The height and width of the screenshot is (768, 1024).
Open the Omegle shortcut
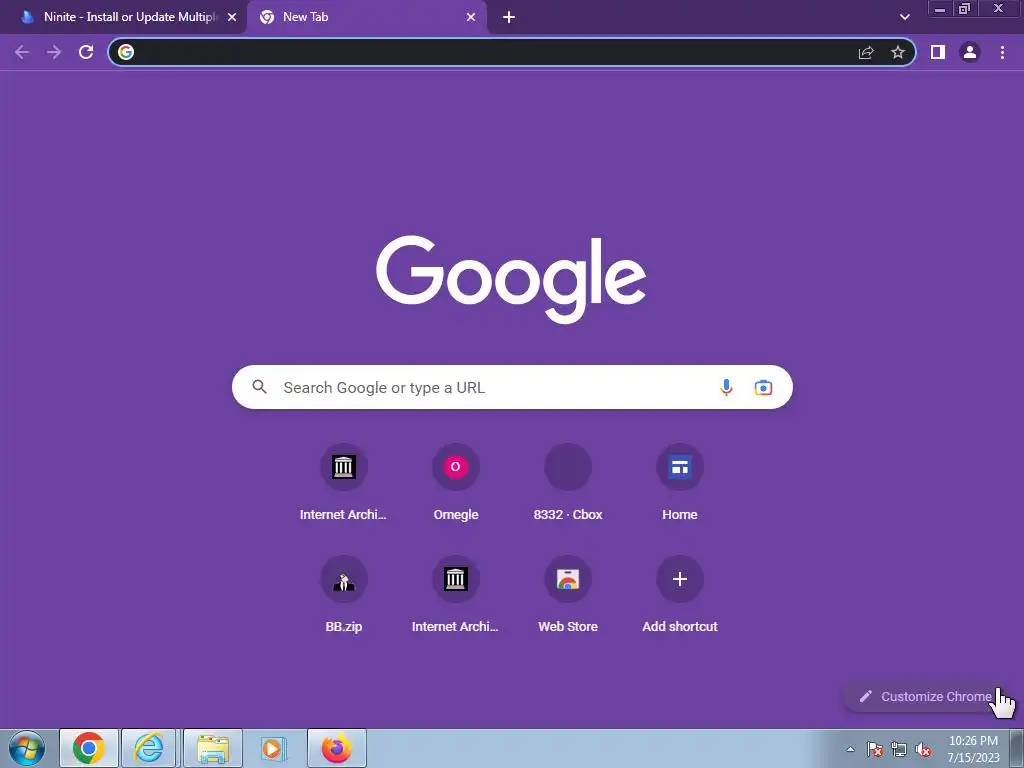[x=456, y=483]
